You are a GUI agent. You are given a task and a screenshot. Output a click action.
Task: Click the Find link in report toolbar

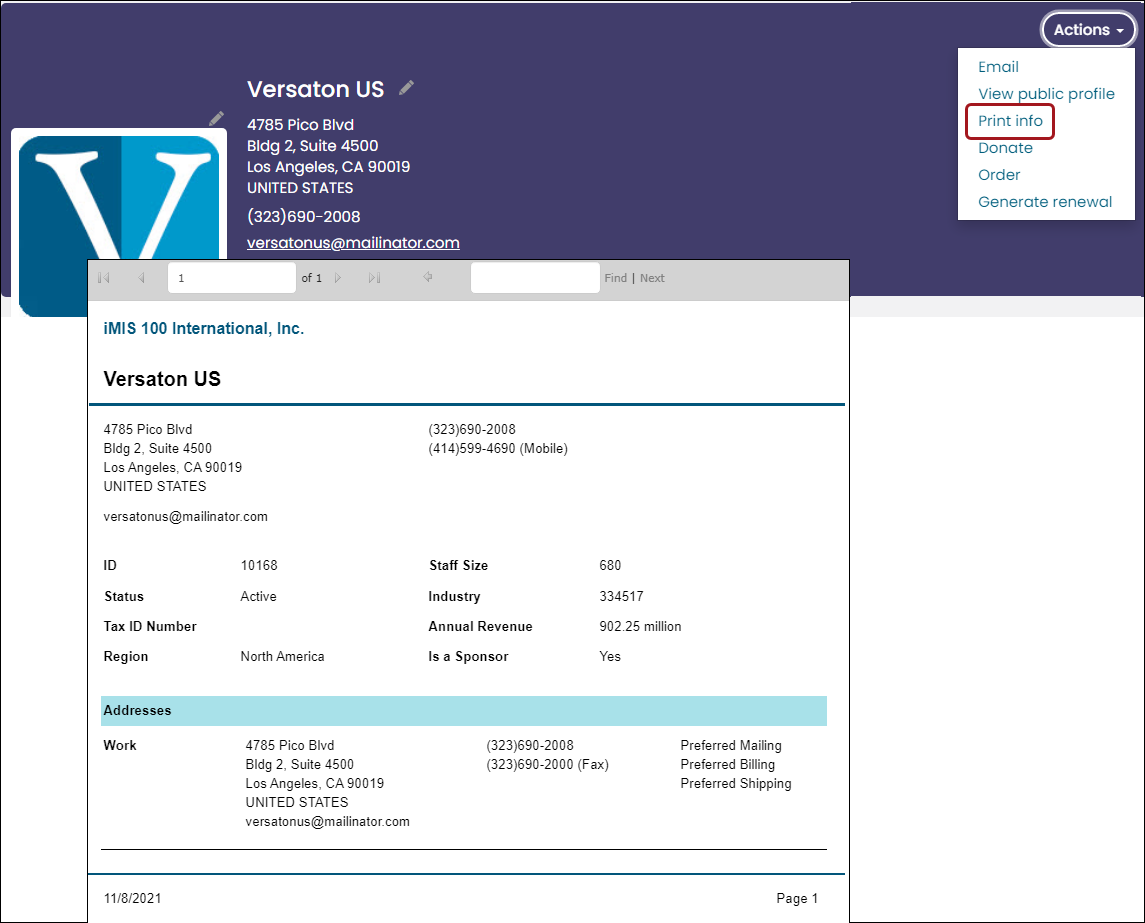pyautogui.click(x=616, y=278)
